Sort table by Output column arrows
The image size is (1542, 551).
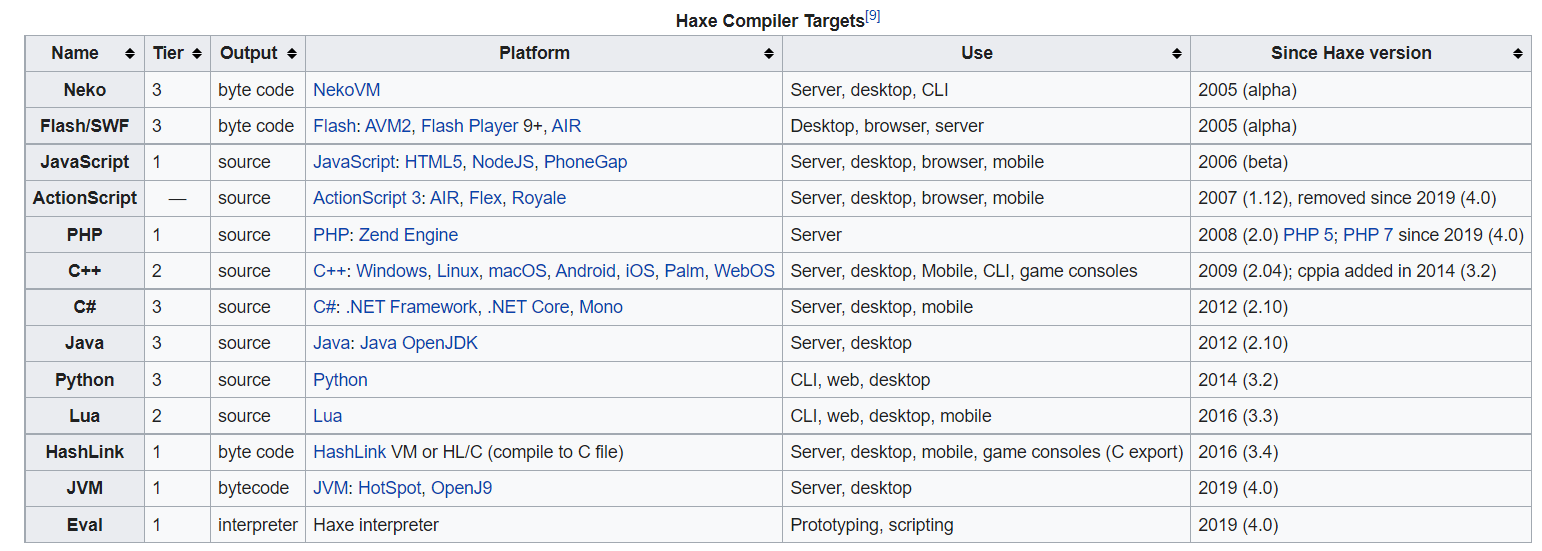click(x=291, y=54)
